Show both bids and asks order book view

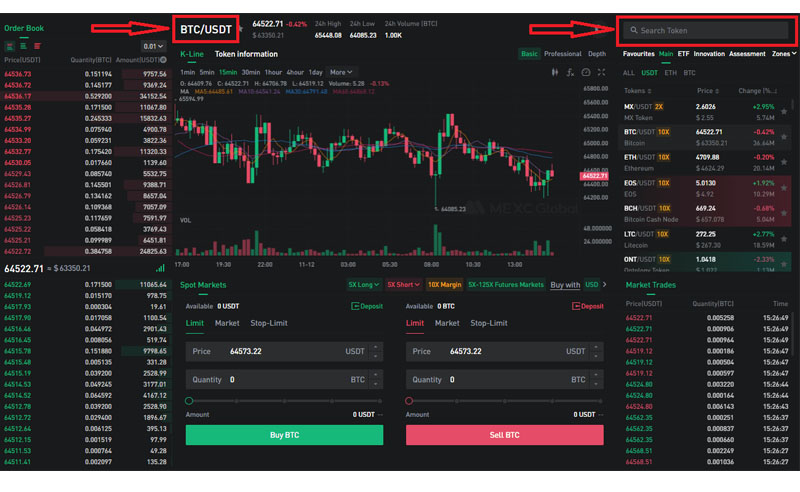click(x=10, y=46)
